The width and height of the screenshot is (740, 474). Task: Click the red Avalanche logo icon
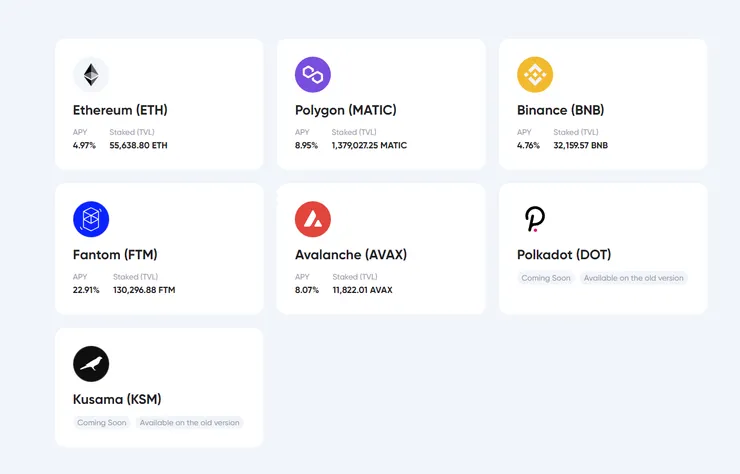313,219
